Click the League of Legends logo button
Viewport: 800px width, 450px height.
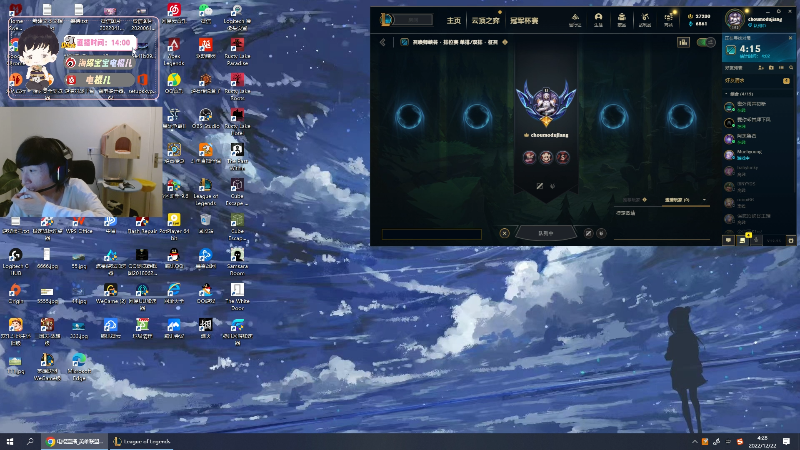pyautogui.click(x=386, y=20)
